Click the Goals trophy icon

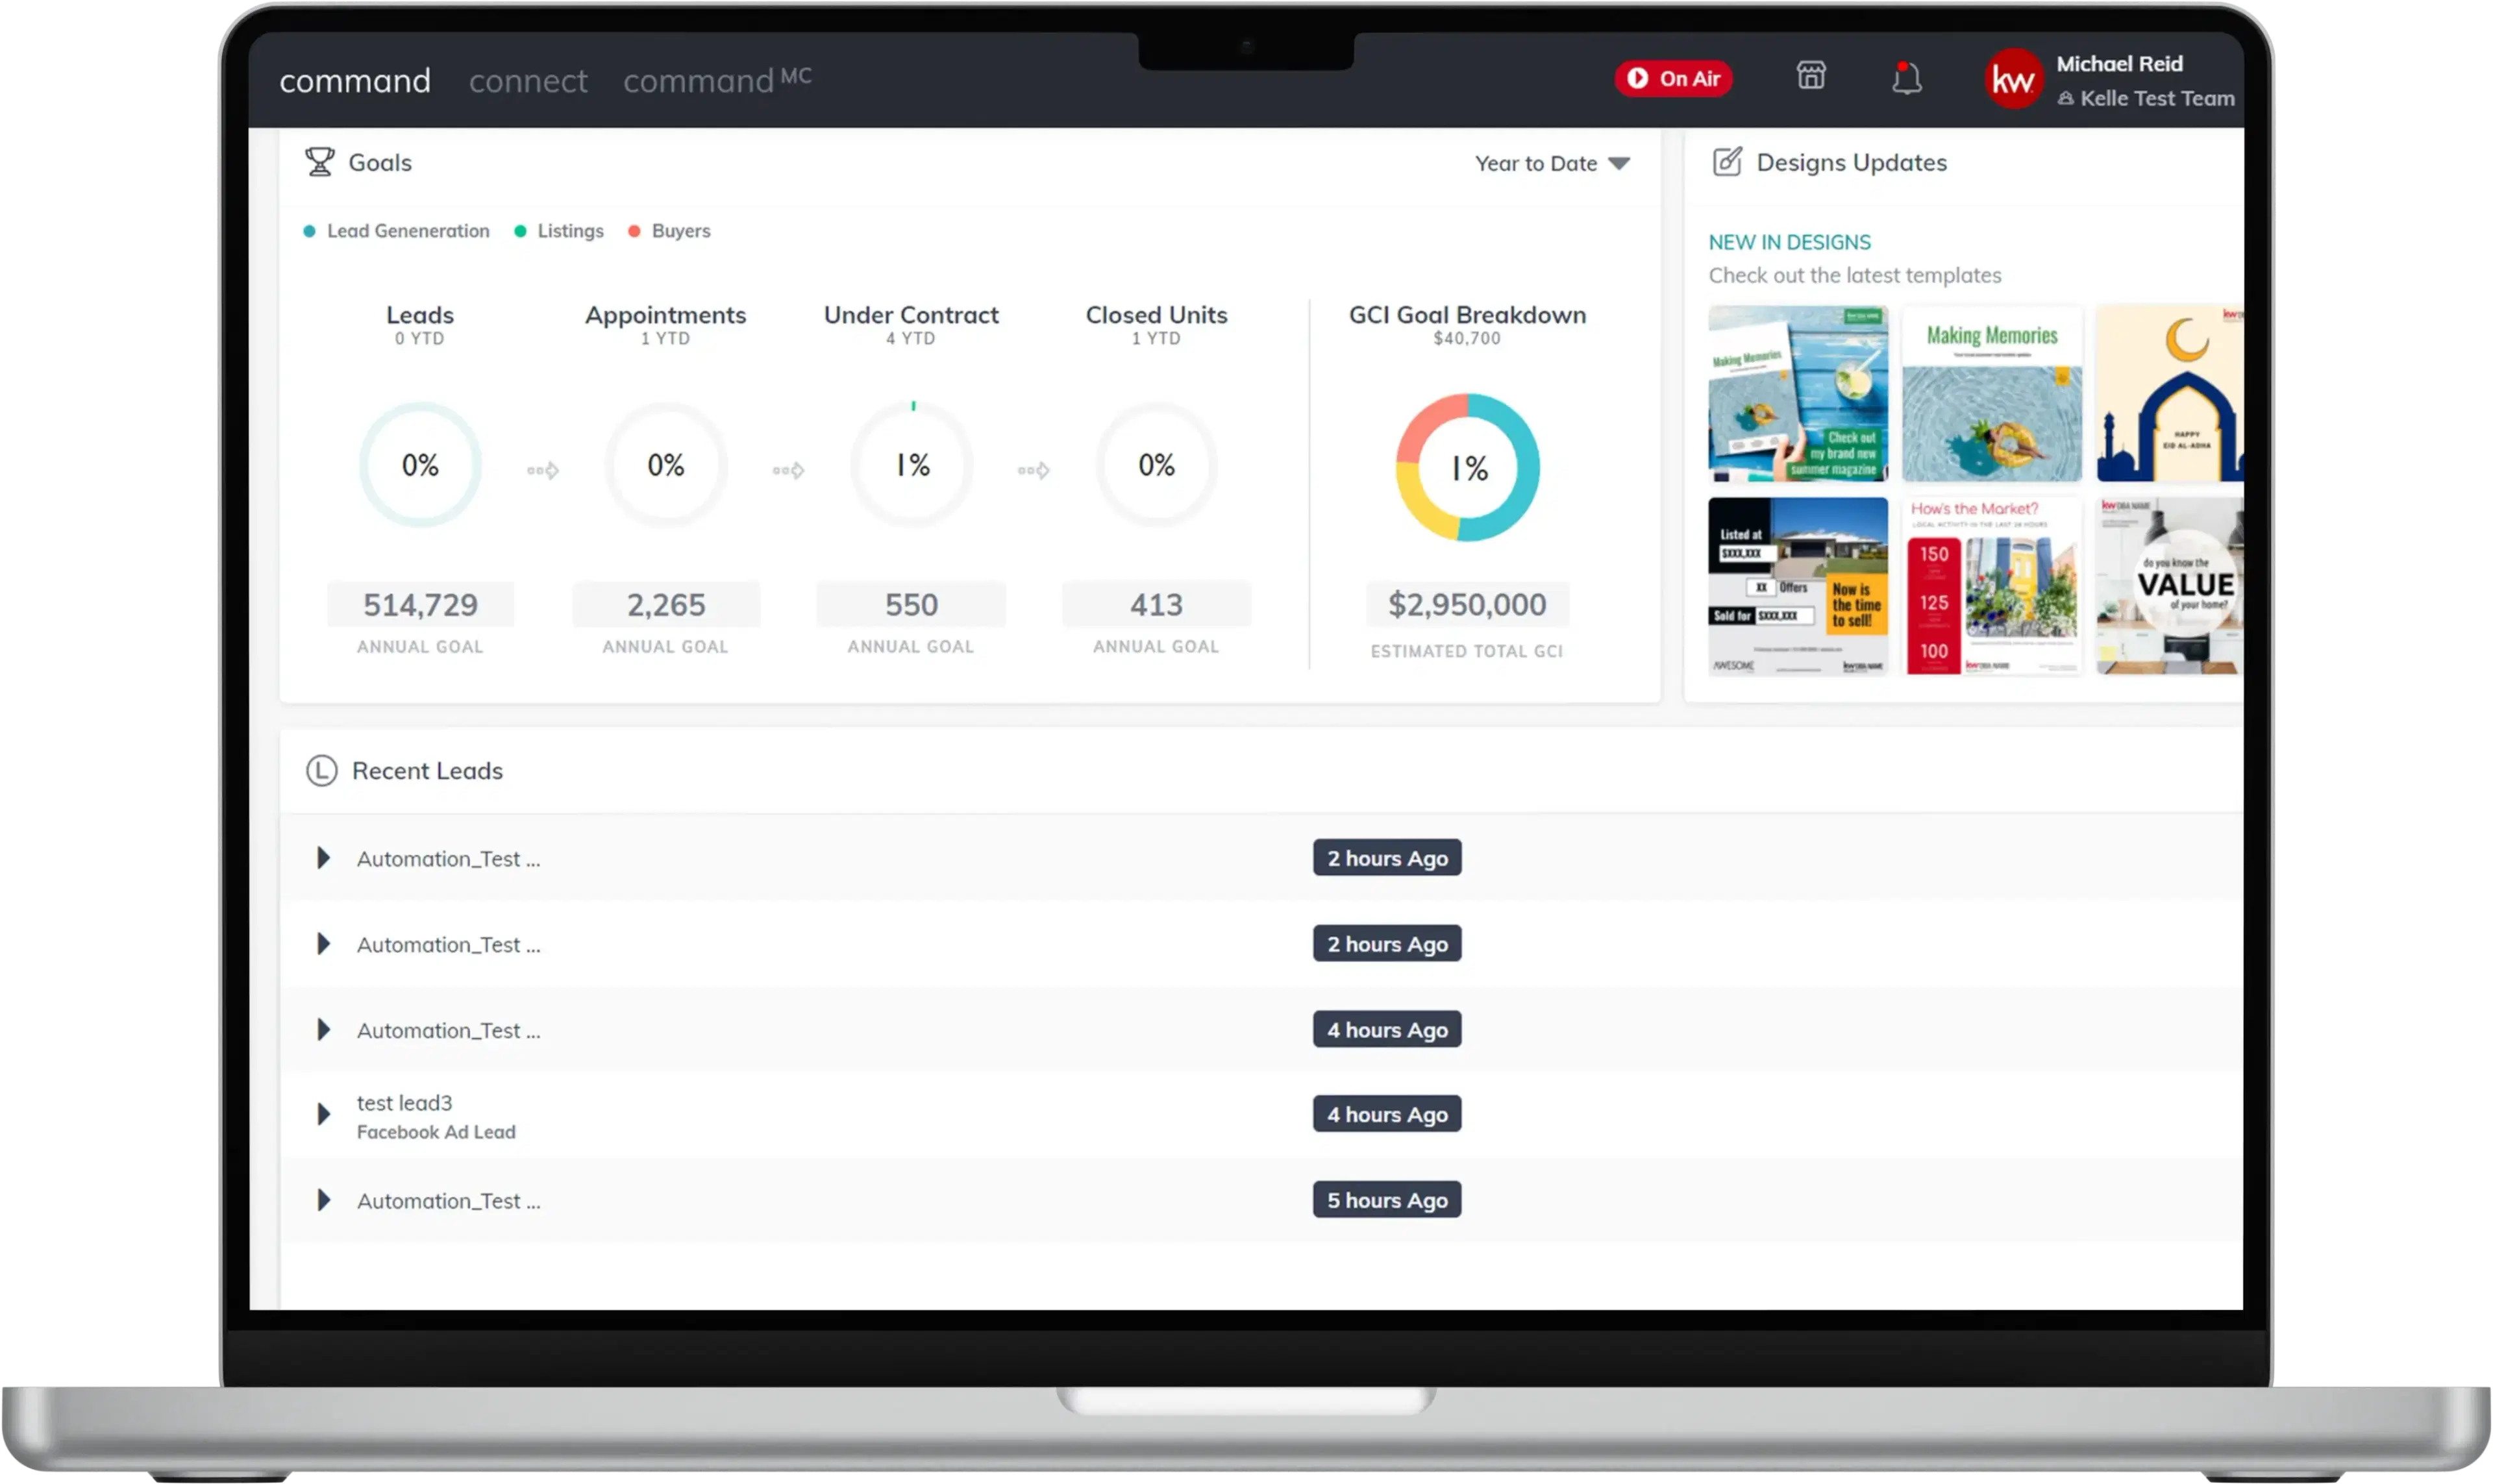(319, 162)
